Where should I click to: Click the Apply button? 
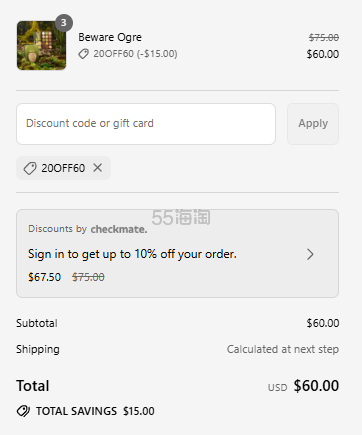[x=313, y=124]
